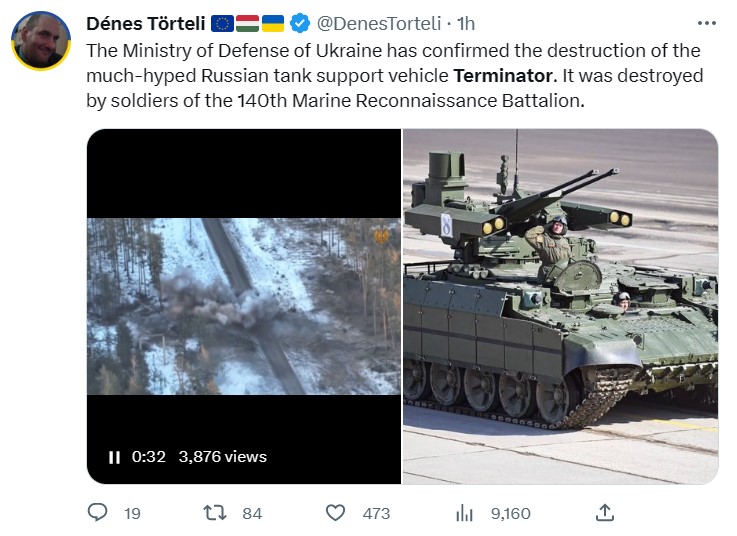
Task: Click the reply speech bubble icon
Action: (98, 513)
